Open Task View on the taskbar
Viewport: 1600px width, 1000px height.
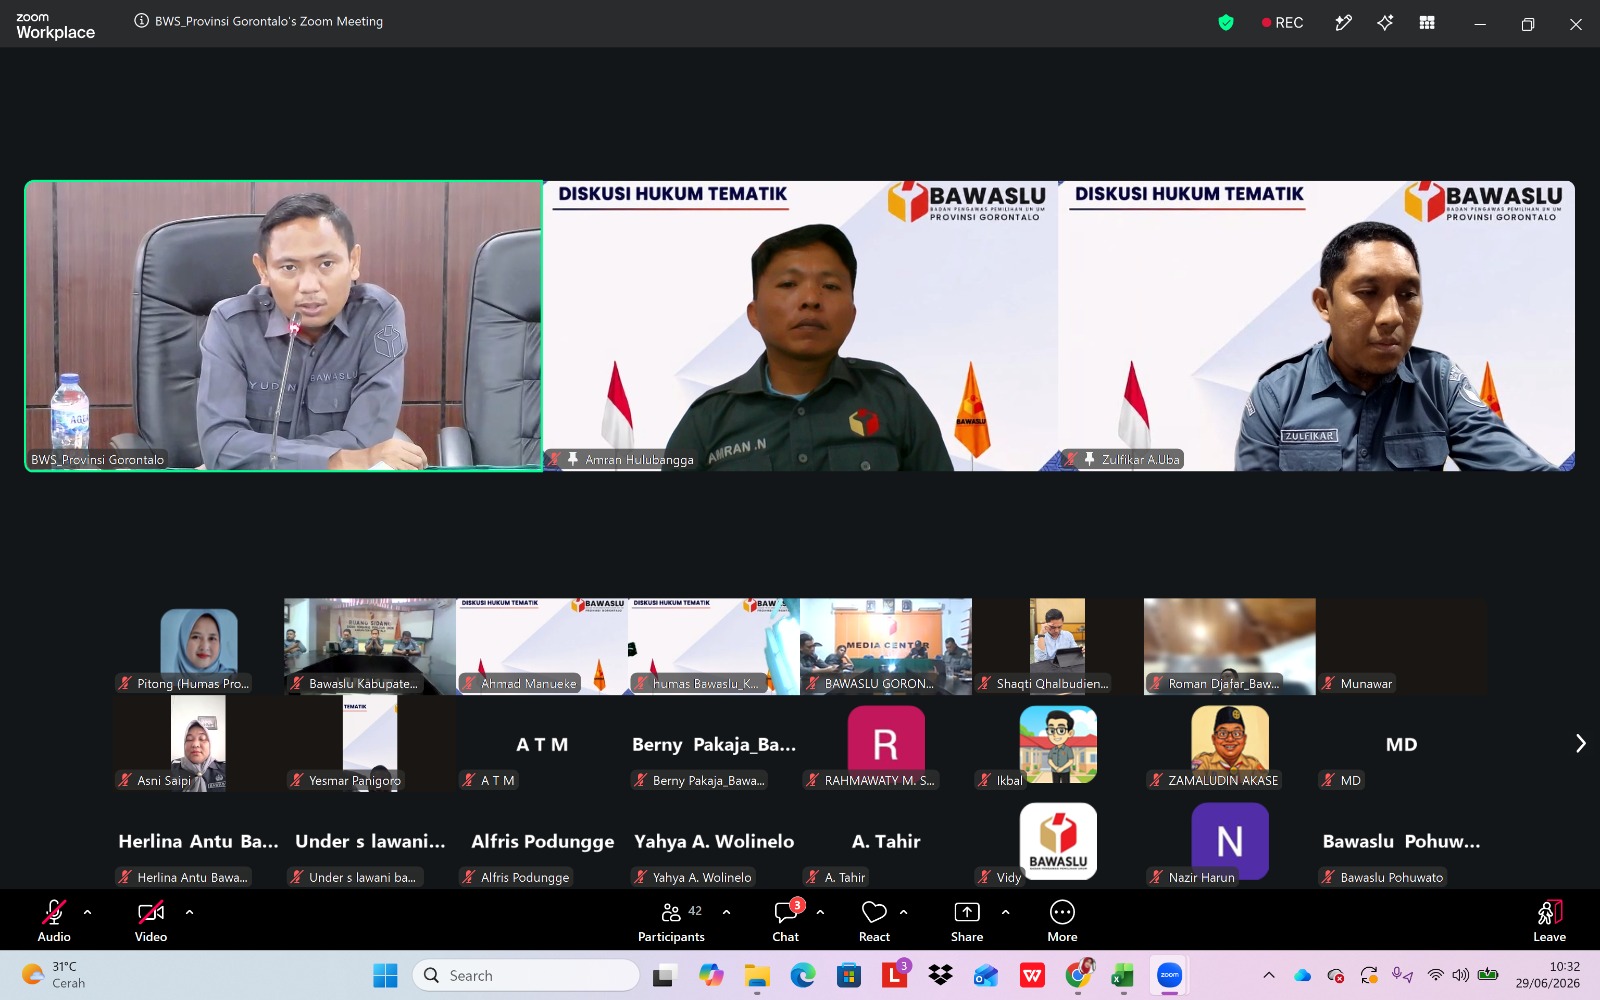[665, 975]
